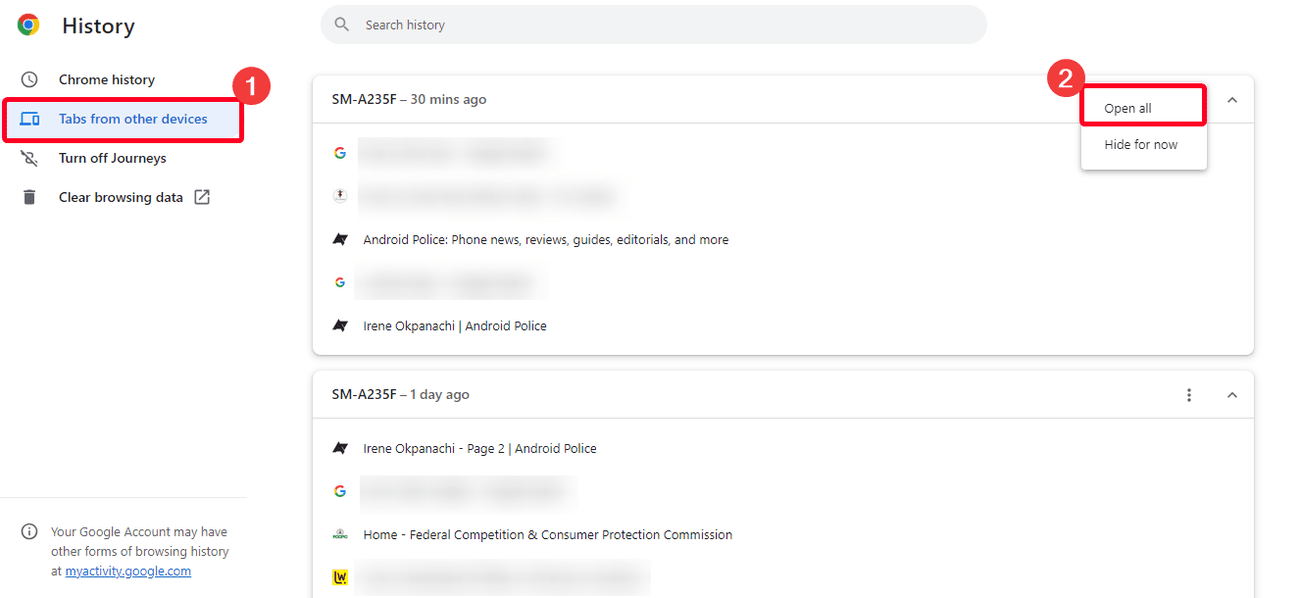Image resolution: width=1300 pixels, height=598 pixels.
Task: Click the Chrome history clock icon
Action: pos(30,80)
